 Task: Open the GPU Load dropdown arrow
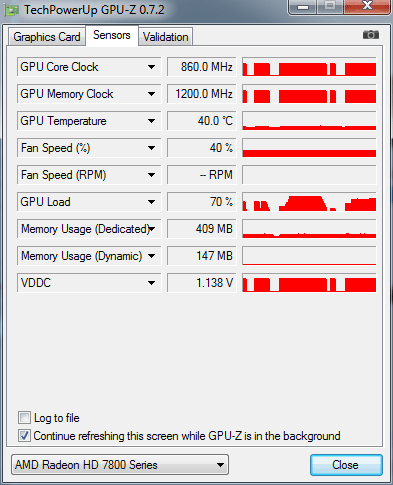(x=151, y=202)
